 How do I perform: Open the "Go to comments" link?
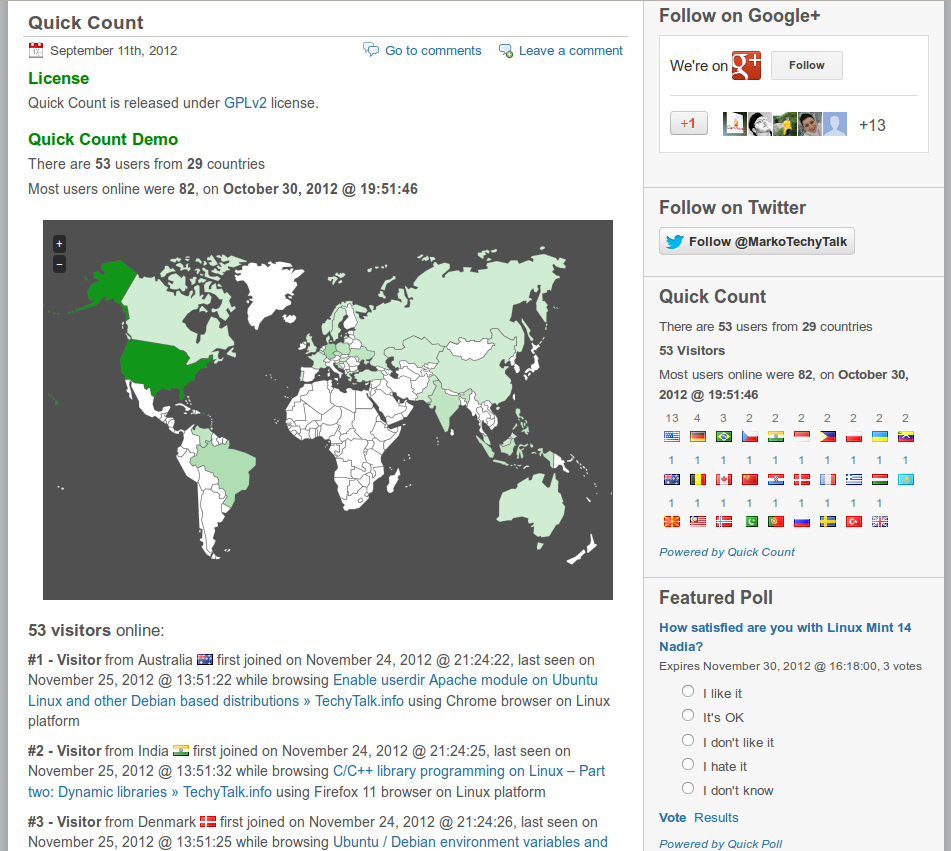point(433,51)
